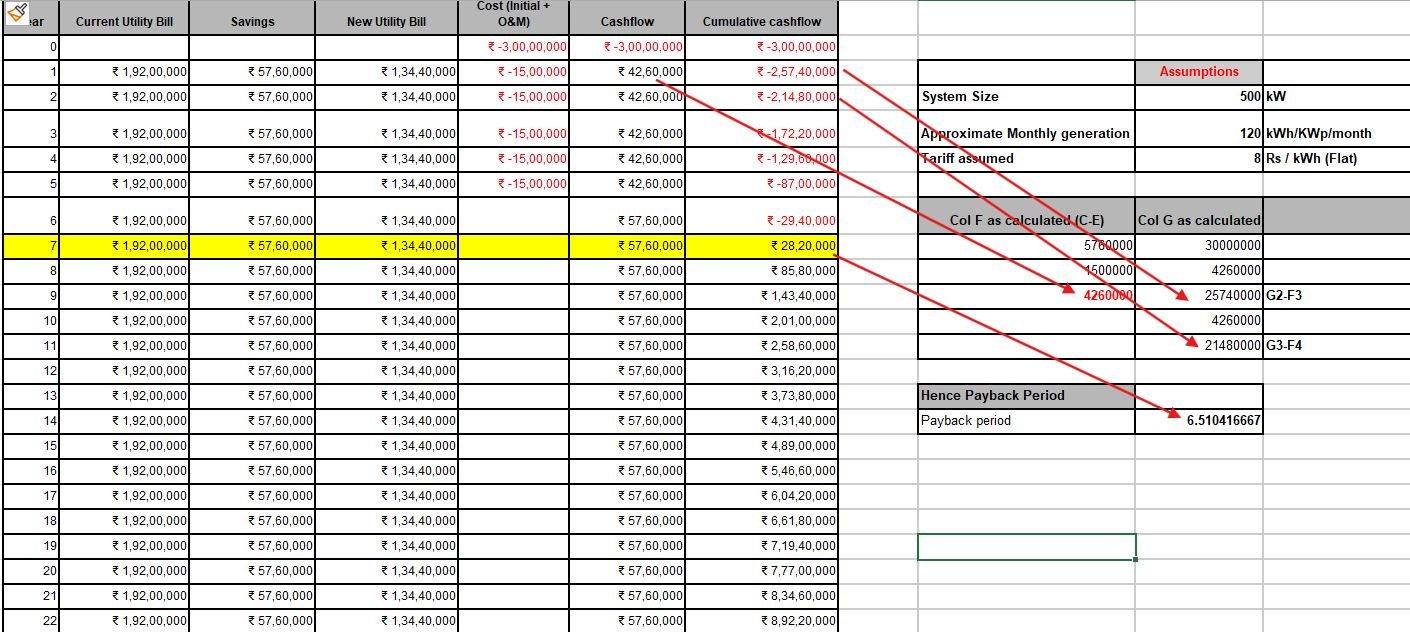Click the year 0 cost cell ₹ -3,00,00,000
Screen dimensions: 1410x632
pos(513,47)
